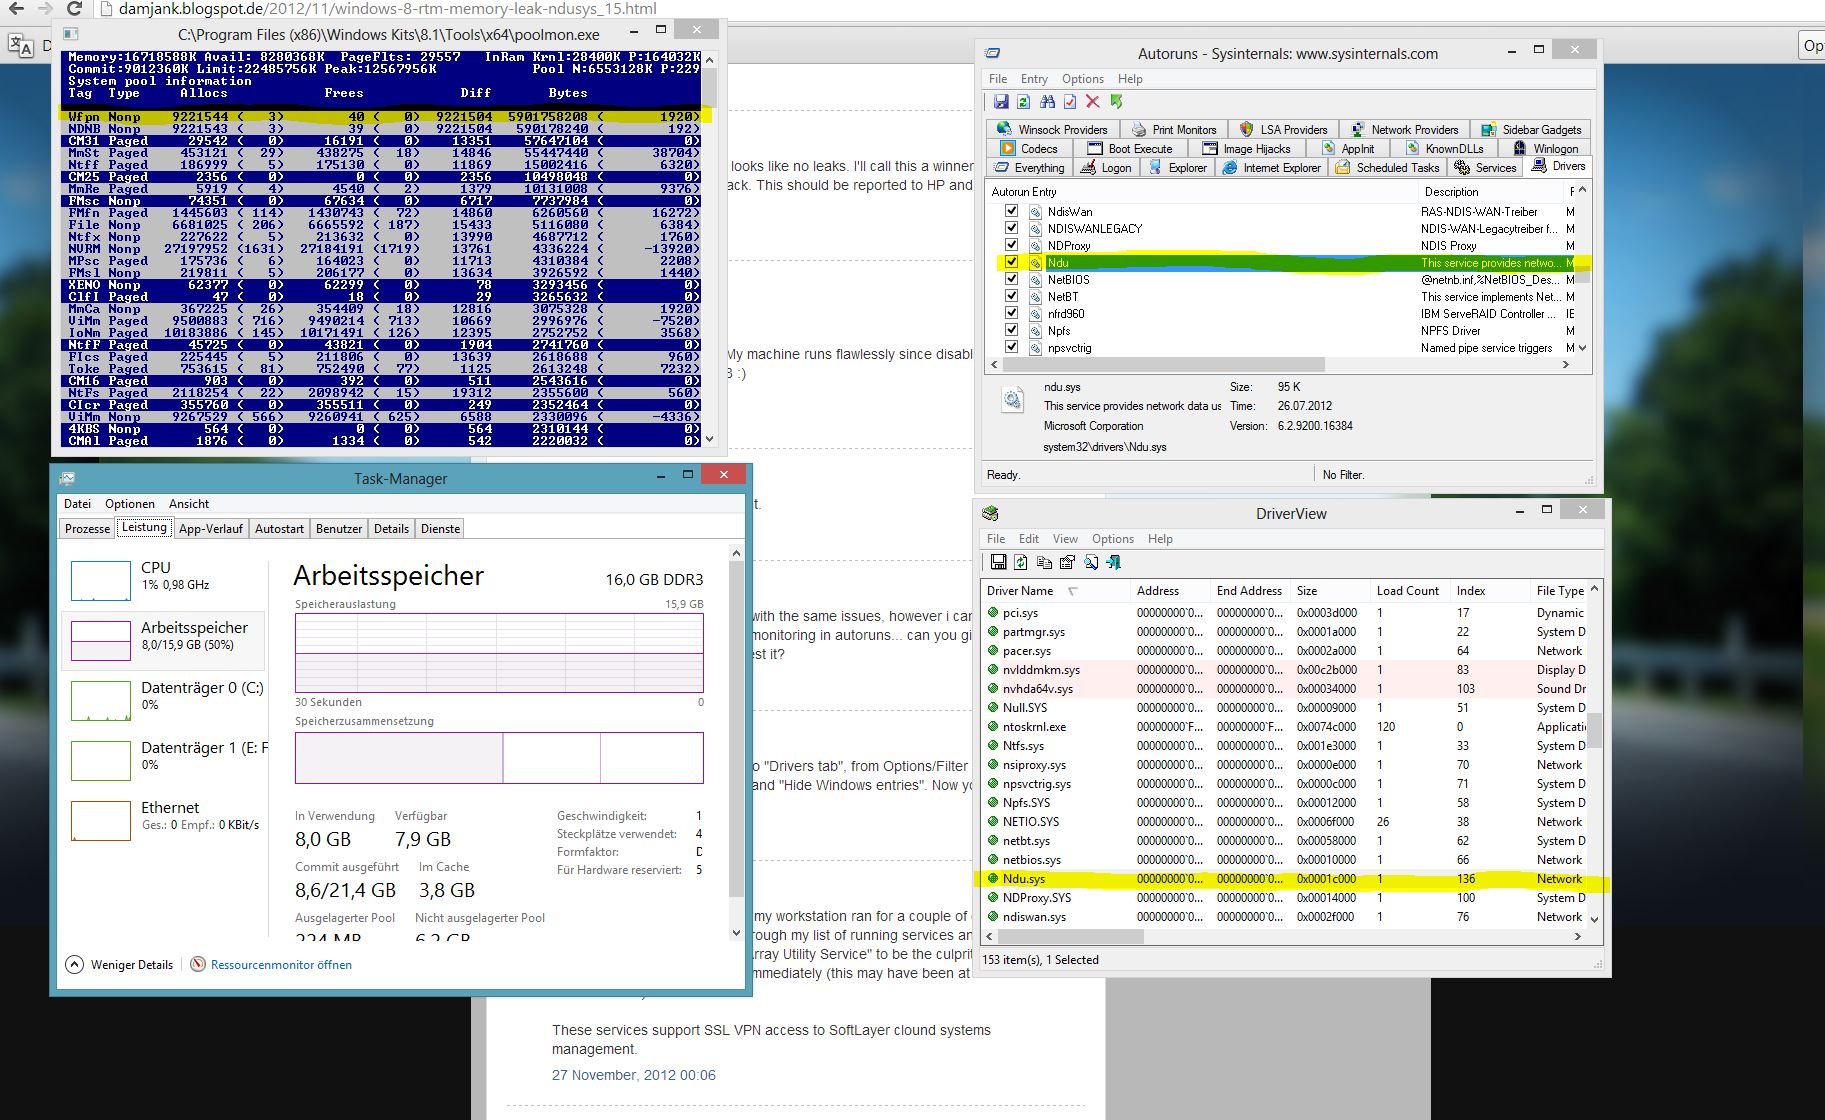Click the Ressourcenmonitor gauge icon in Task-Manager
The height and width of the screenshot is (1120, 1825).
[198, 965]
